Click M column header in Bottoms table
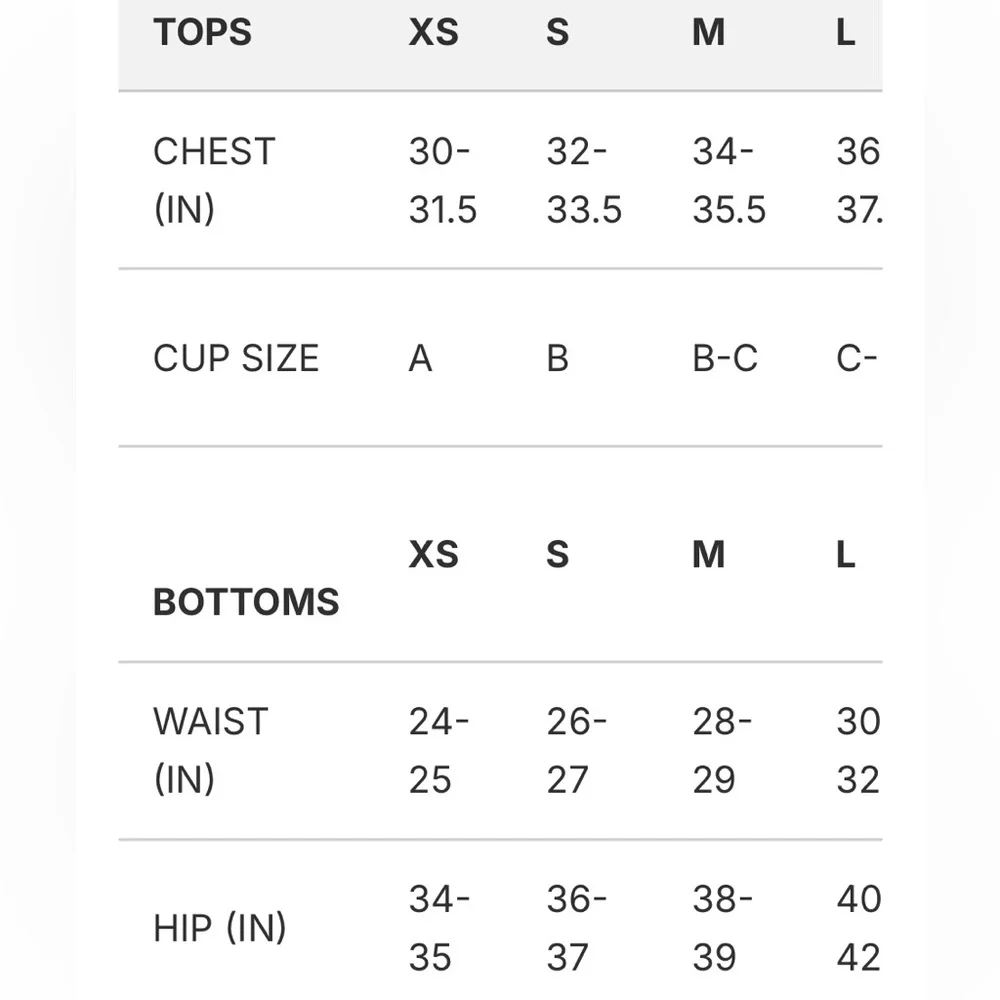Viewport: 1000px width, 1000px height. (x=708, y=554)
